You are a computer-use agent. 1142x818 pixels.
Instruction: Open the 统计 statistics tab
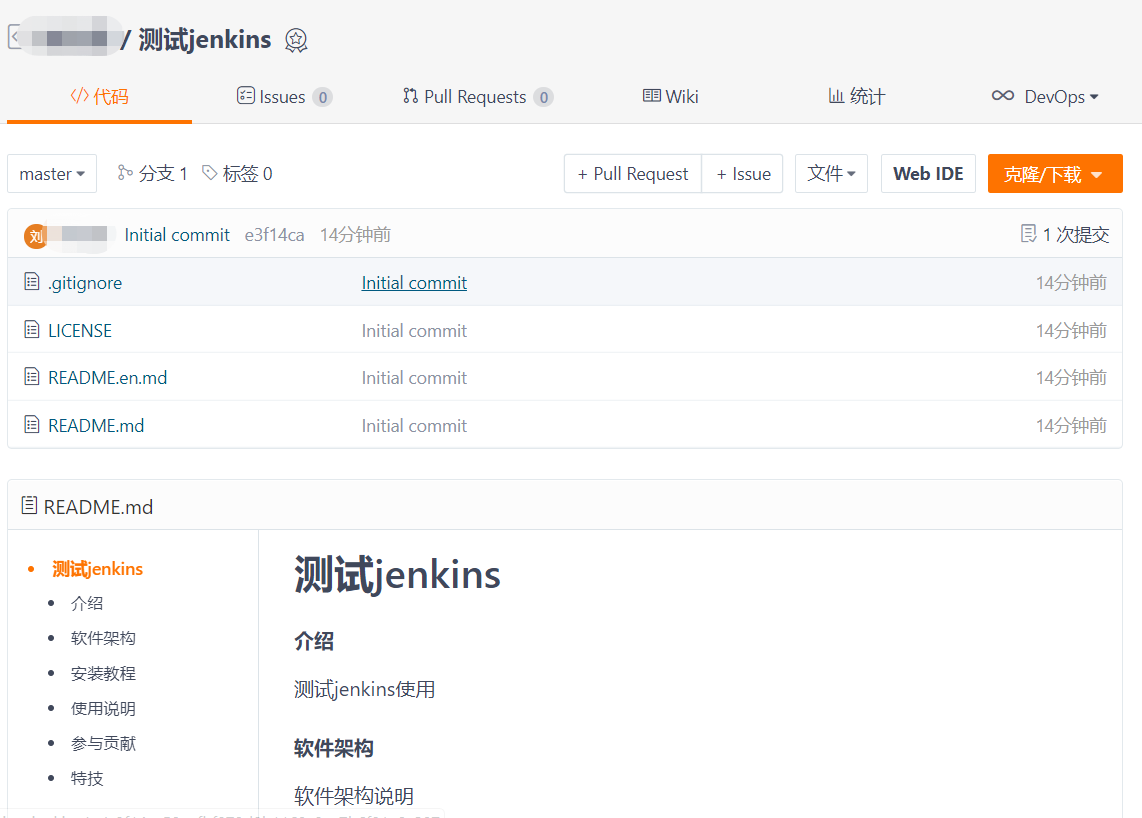pos(856,97)
